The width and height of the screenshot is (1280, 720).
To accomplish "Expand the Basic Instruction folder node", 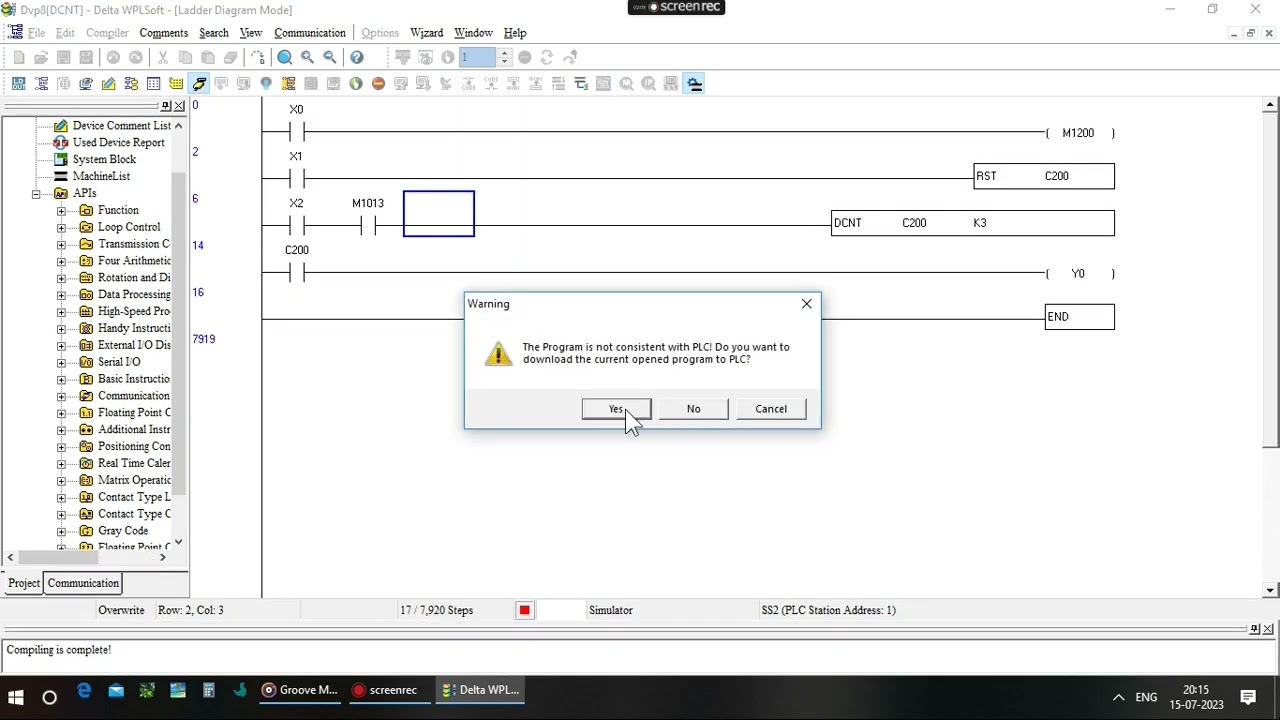I will (x=61, y=379).
